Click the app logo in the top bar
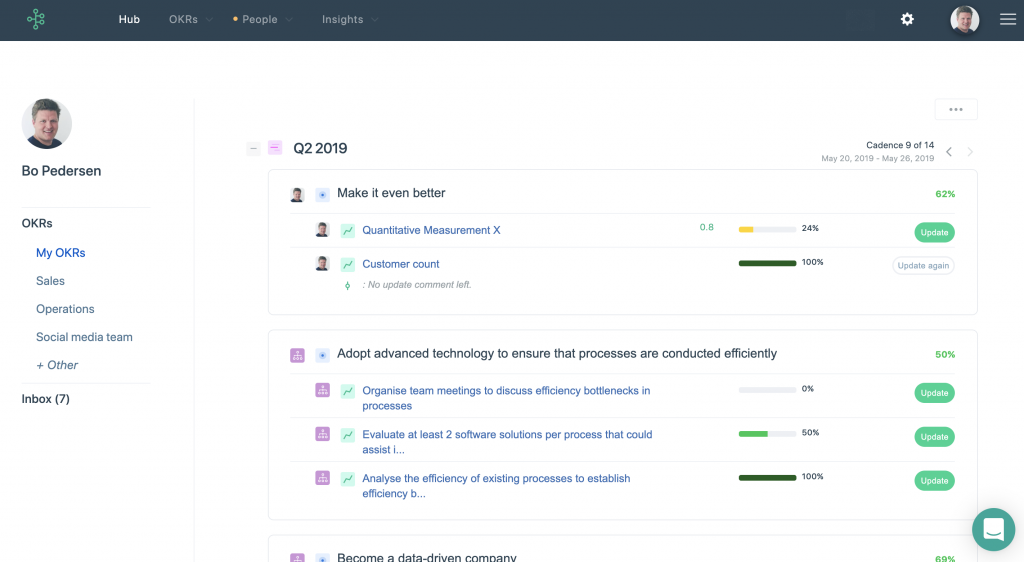 (x=36, y=19)
